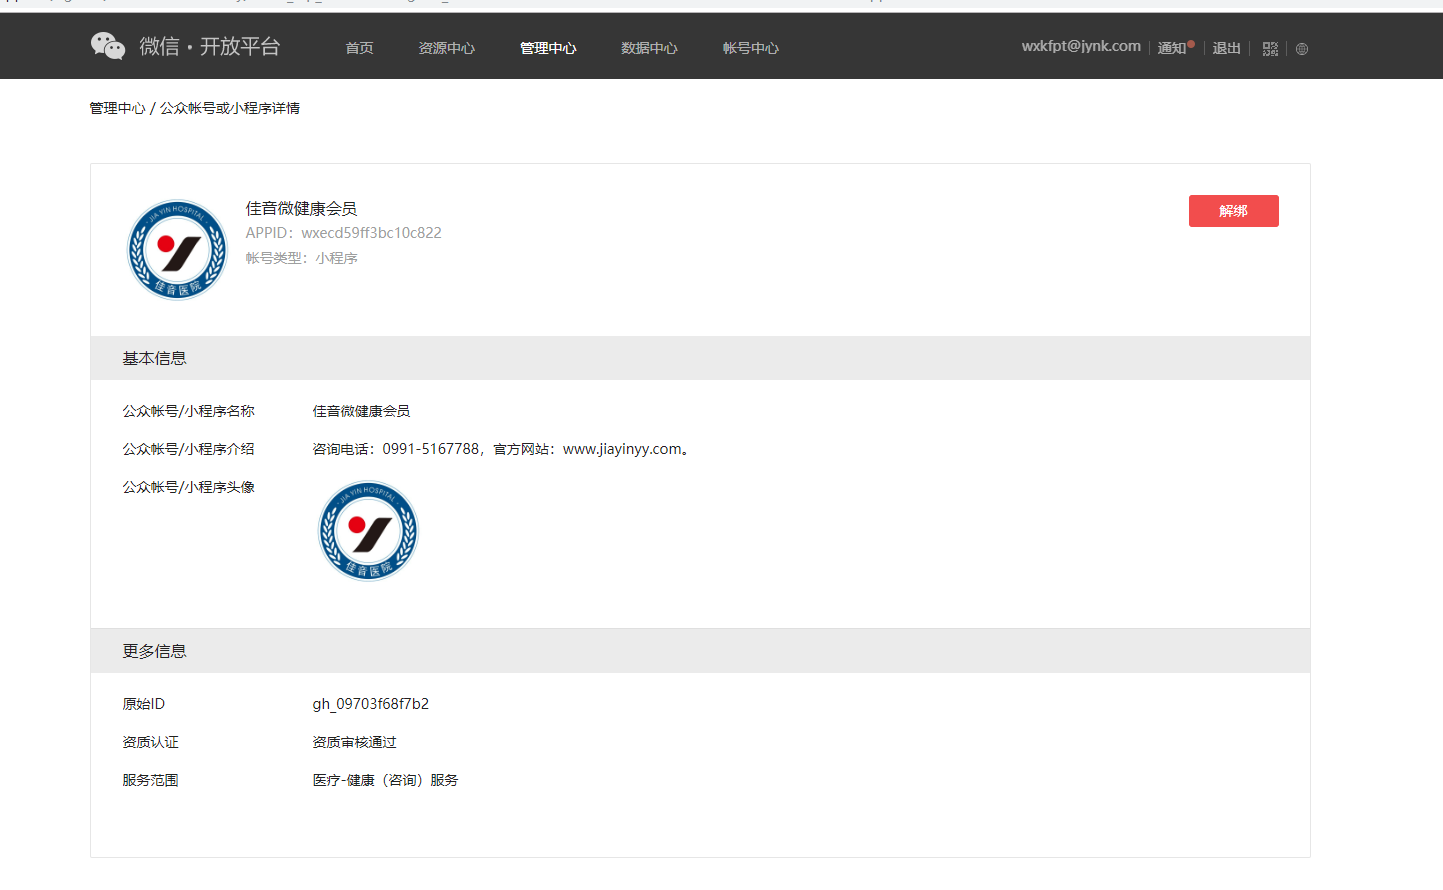Click the large hospital avatar beside APPID

pos(177,250)
